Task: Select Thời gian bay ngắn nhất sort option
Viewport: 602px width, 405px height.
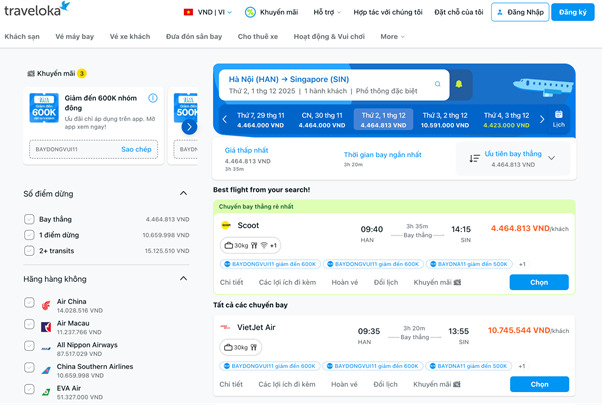Action: tap(382, 159)
